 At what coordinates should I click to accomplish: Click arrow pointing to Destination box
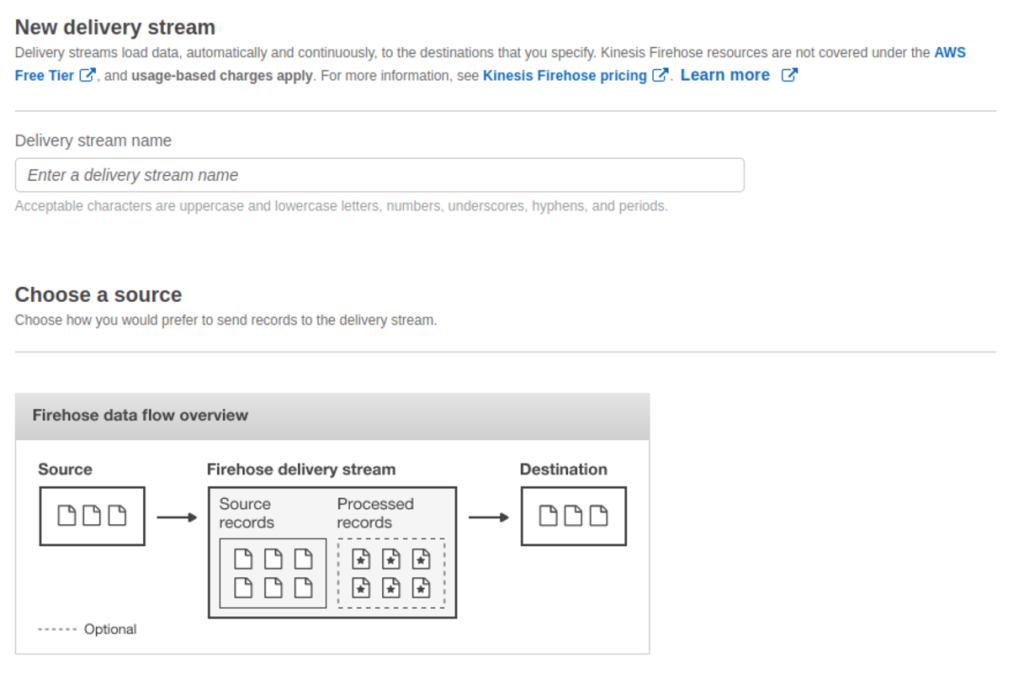(488, 517)
